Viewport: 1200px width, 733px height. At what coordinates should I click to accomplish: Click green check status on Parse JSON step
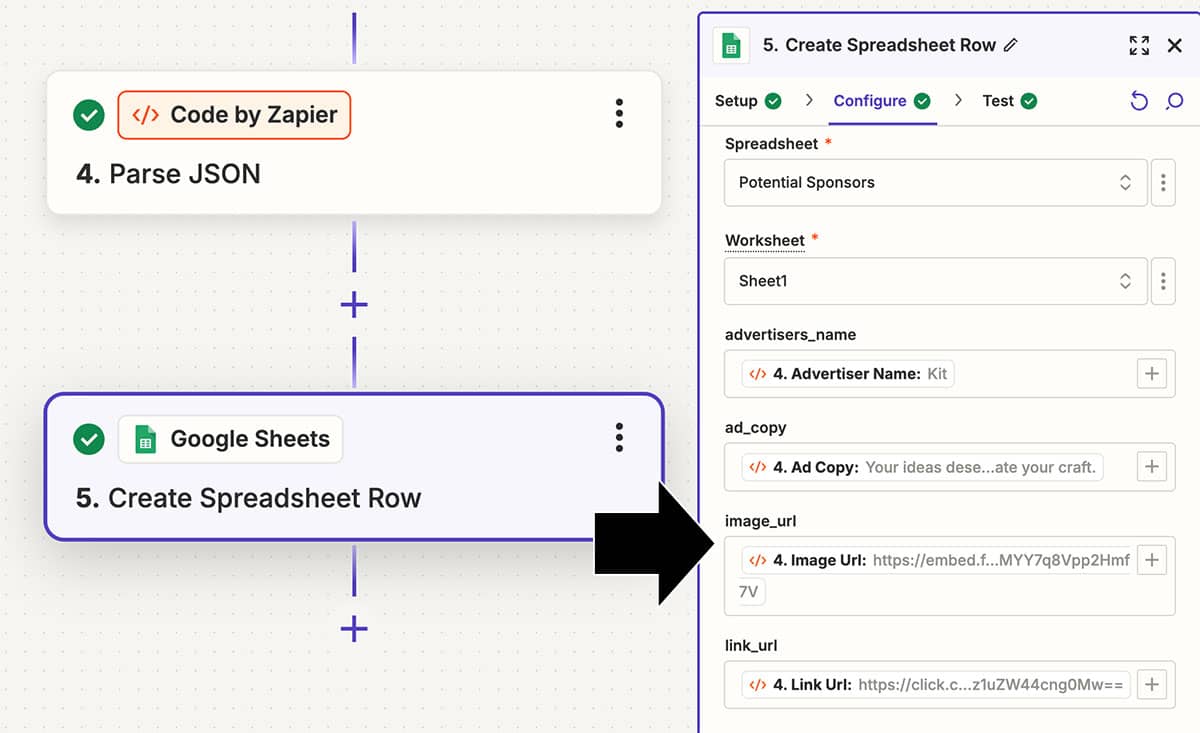[89, 115]
